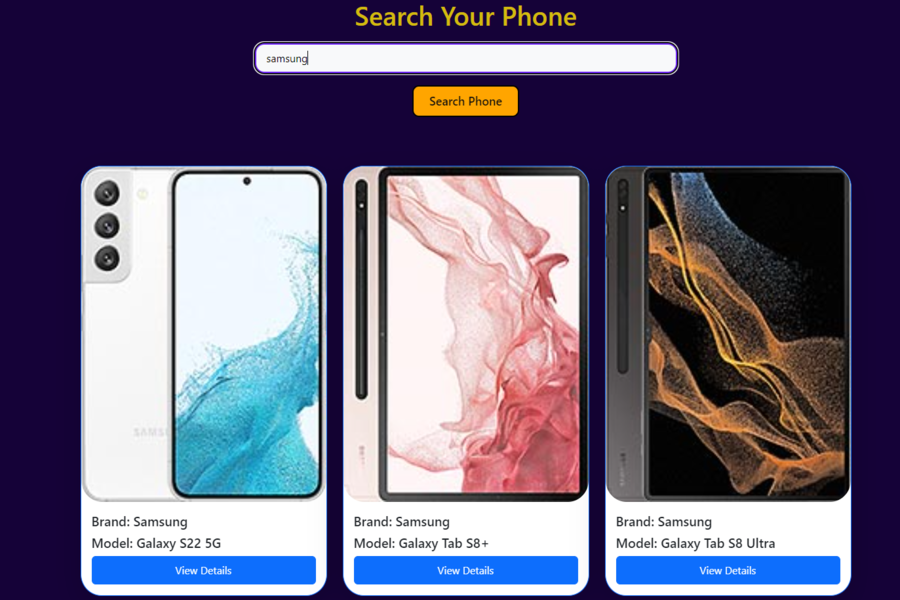Click the search input containing 'samsung'
The image size is (900, 600).
pos(465,58)
